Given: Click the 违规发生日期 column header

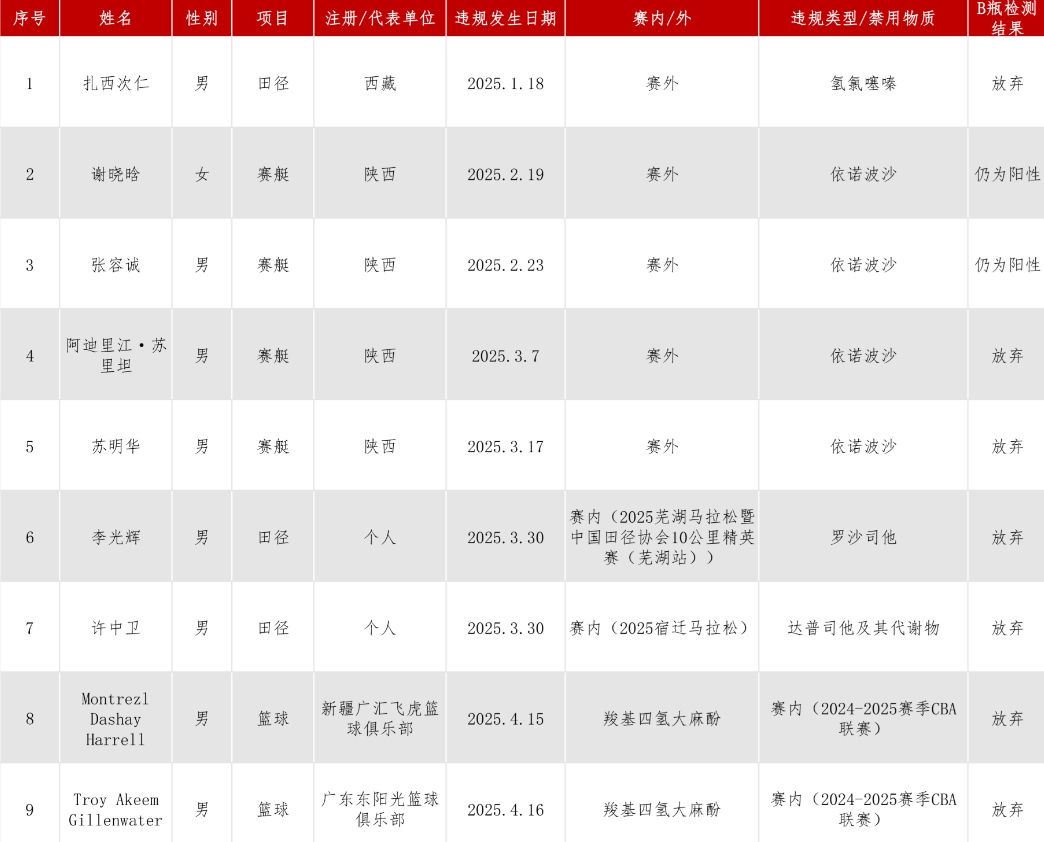Looking at the screenshot, I should 505,18.
